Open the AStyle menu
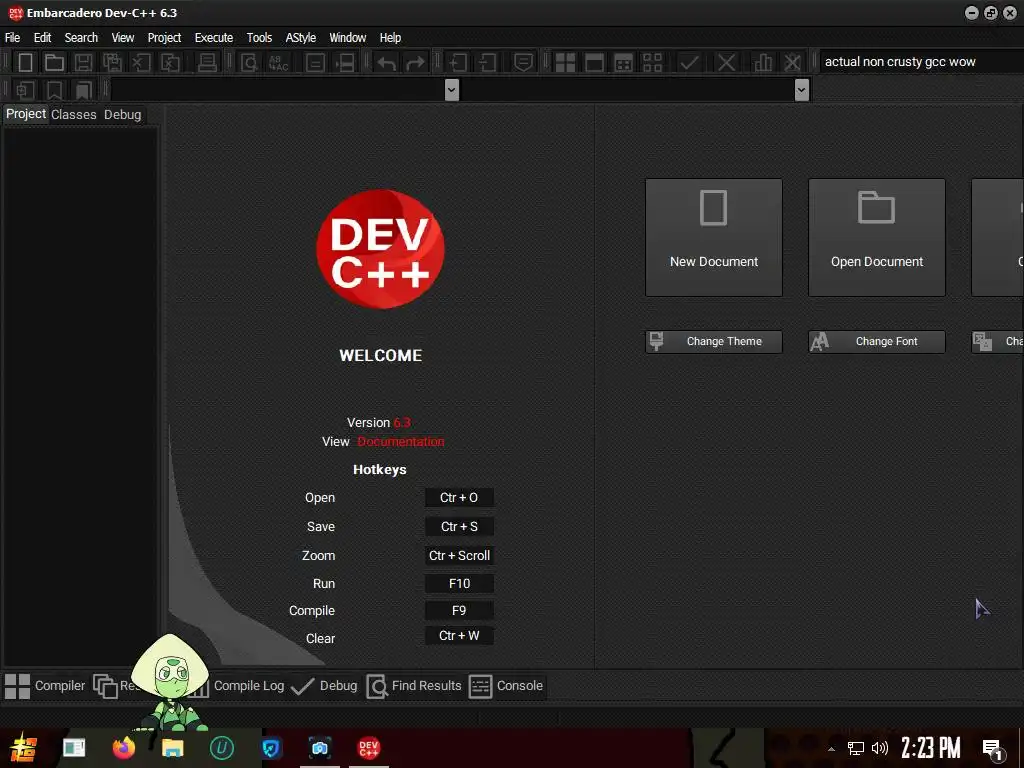This screenshot has width=1024, height=768. coord(300,38)
